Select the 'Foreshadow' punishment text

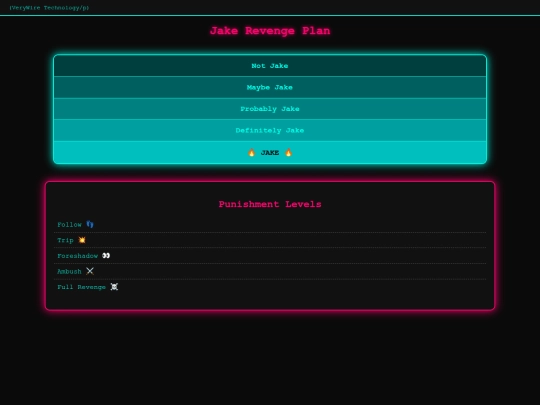(x=77, y=256)
